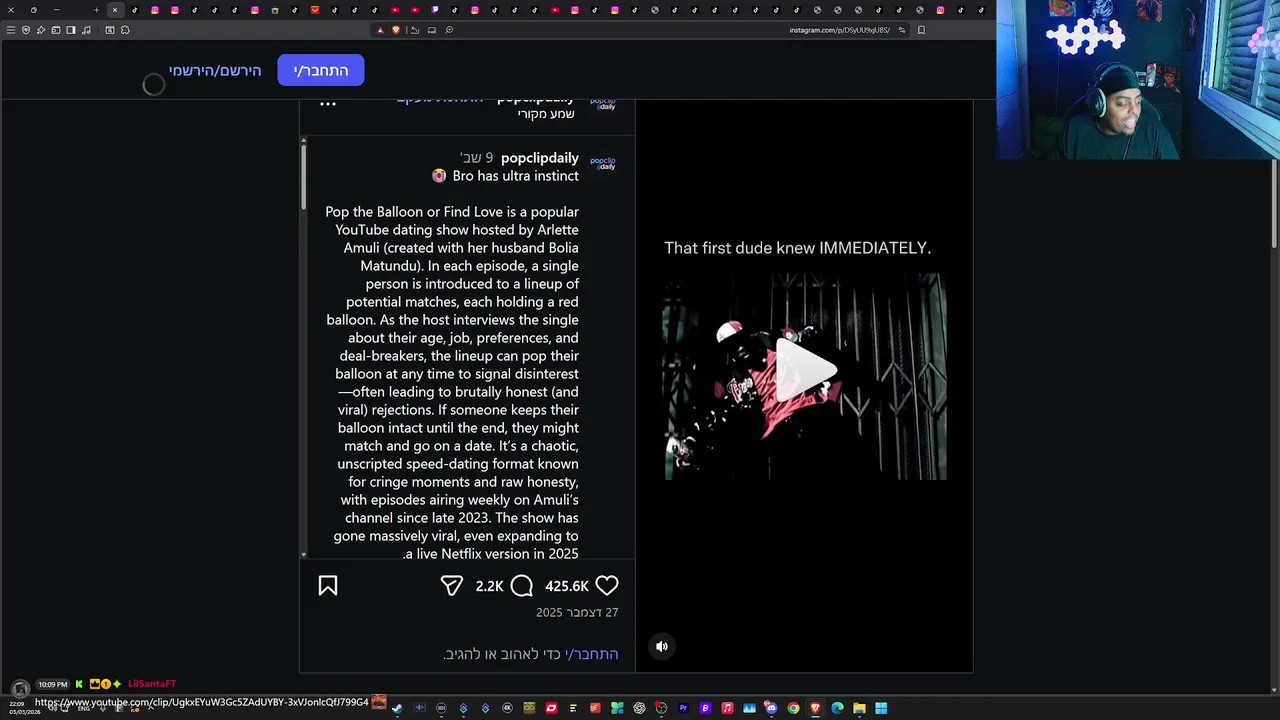Toggle the browser sidebar panel icon
The image size is (1280, 720).
71,30
